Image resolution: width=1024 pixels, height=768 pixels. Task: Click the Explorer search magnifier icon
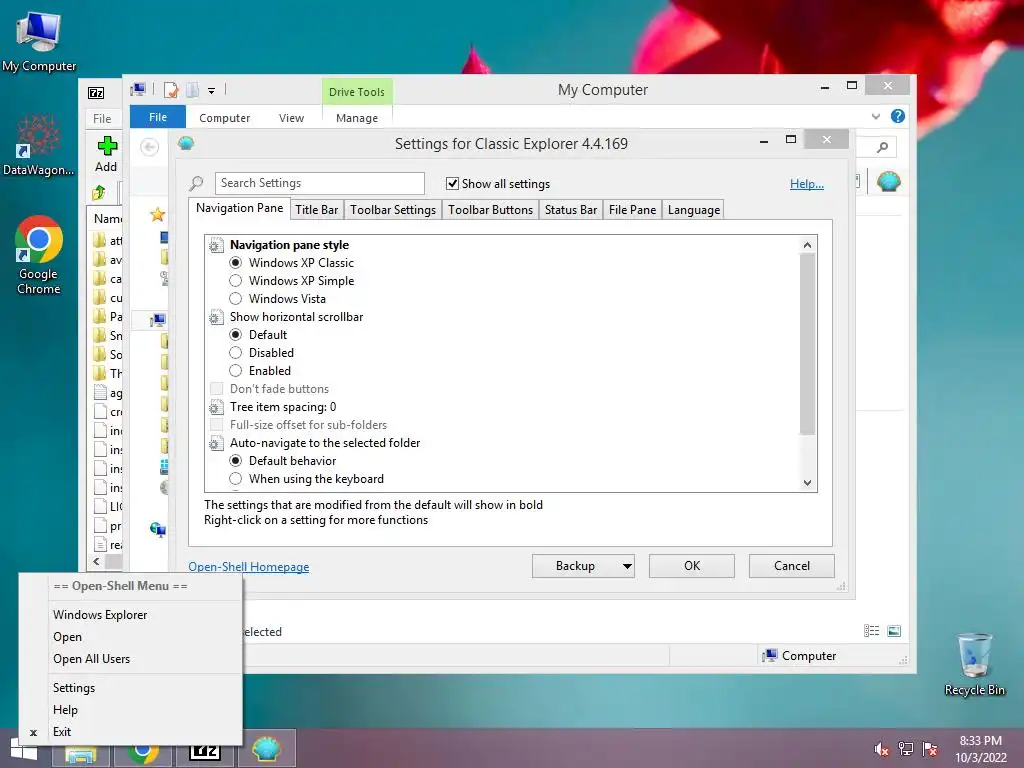pyautogui.click(x=882, y=147)
